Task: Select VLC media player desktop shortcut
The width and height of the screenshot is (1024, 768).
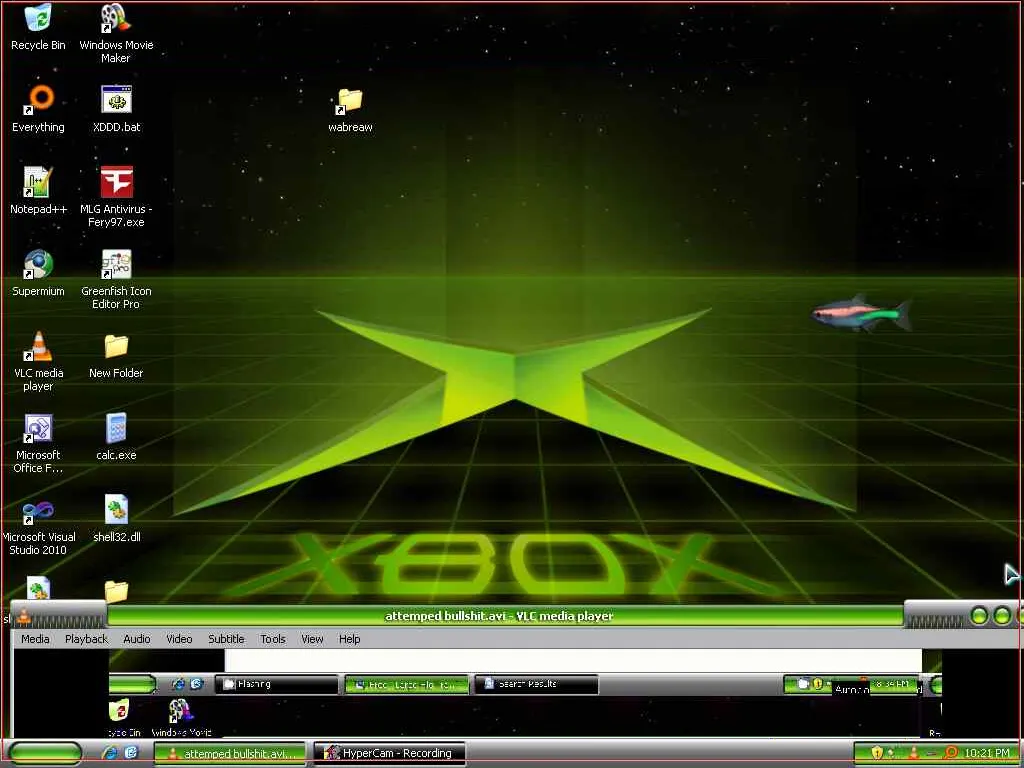Action: (39, 360)
